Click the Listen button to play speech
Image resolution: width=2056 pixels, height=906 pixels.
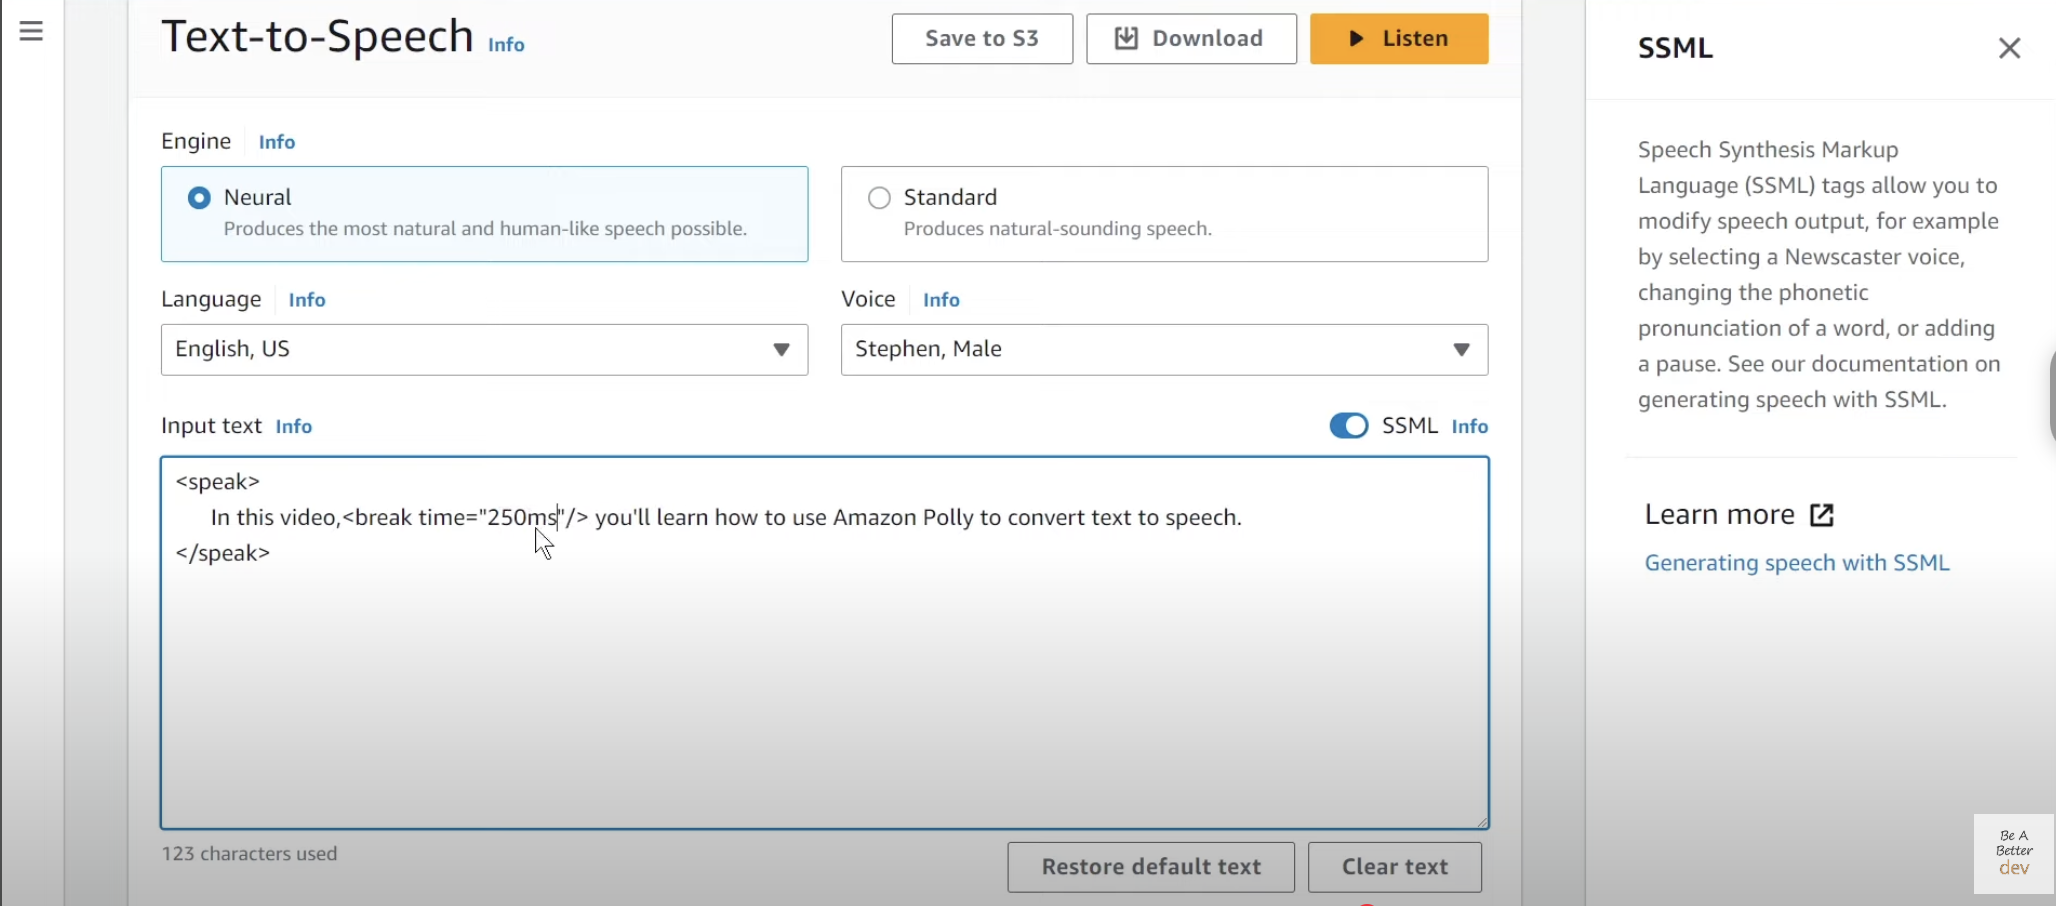[x=1398, y=39]
